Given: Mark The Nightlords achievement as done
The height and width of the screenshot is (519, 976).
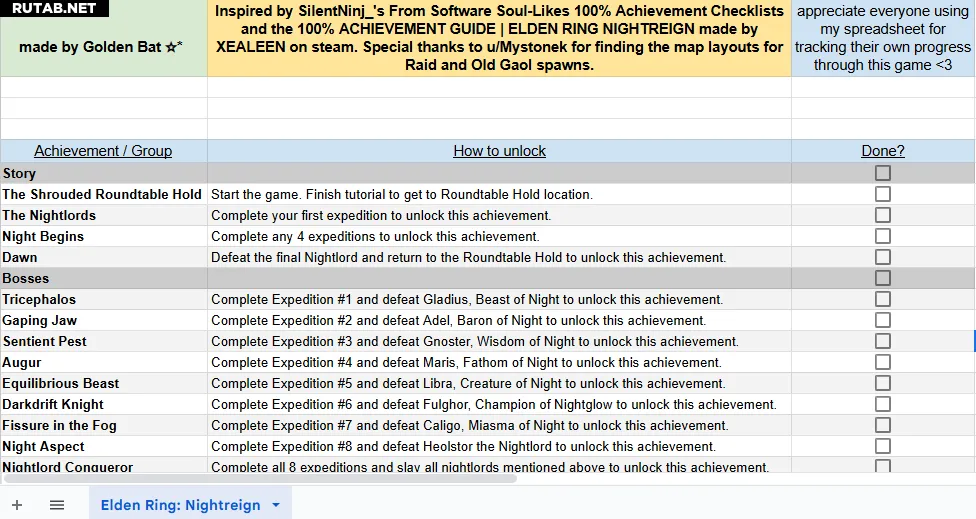Looking at the screenshot, I should tap(883, 215).
